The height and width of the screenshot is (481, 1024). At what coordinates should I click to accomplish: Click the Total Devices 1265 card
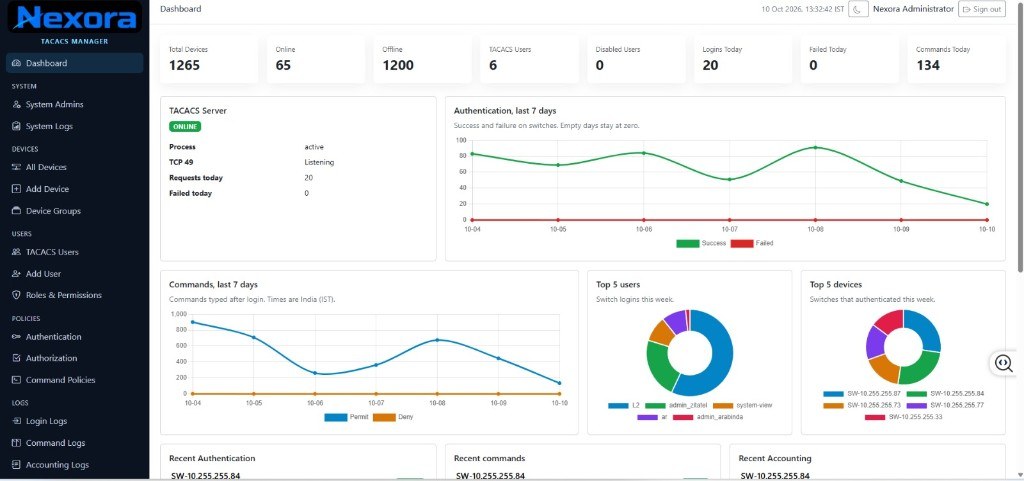pyautogui.click(x=209, y=59)
